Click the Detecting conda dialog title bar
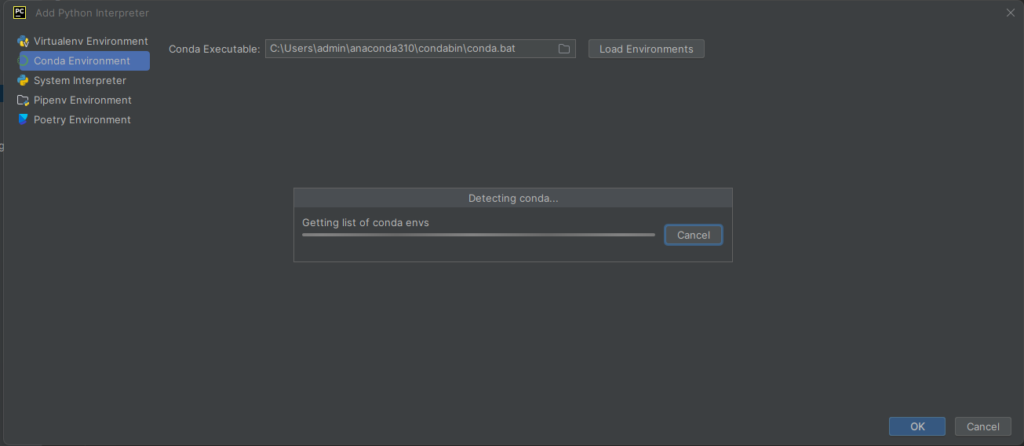The width and height of the screenshot is (1024, 446). (513, 198)
